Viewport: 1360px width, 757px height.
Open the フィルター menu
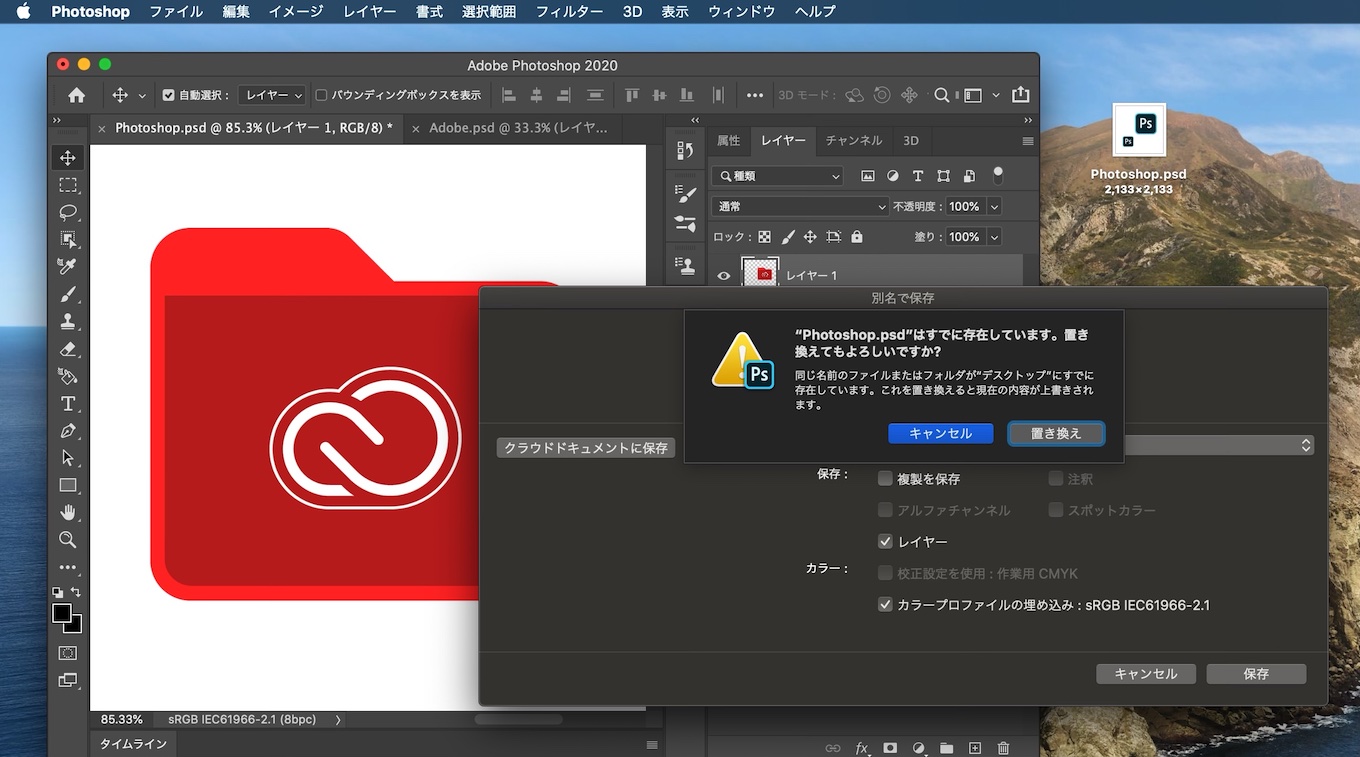coord(569,12)
